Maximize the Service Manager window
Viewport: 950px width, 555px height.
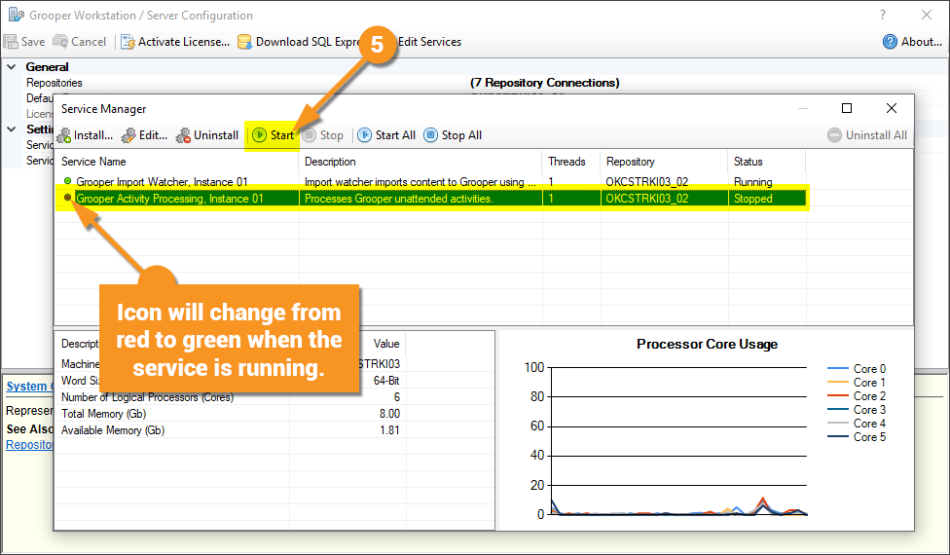pos(847,108)
